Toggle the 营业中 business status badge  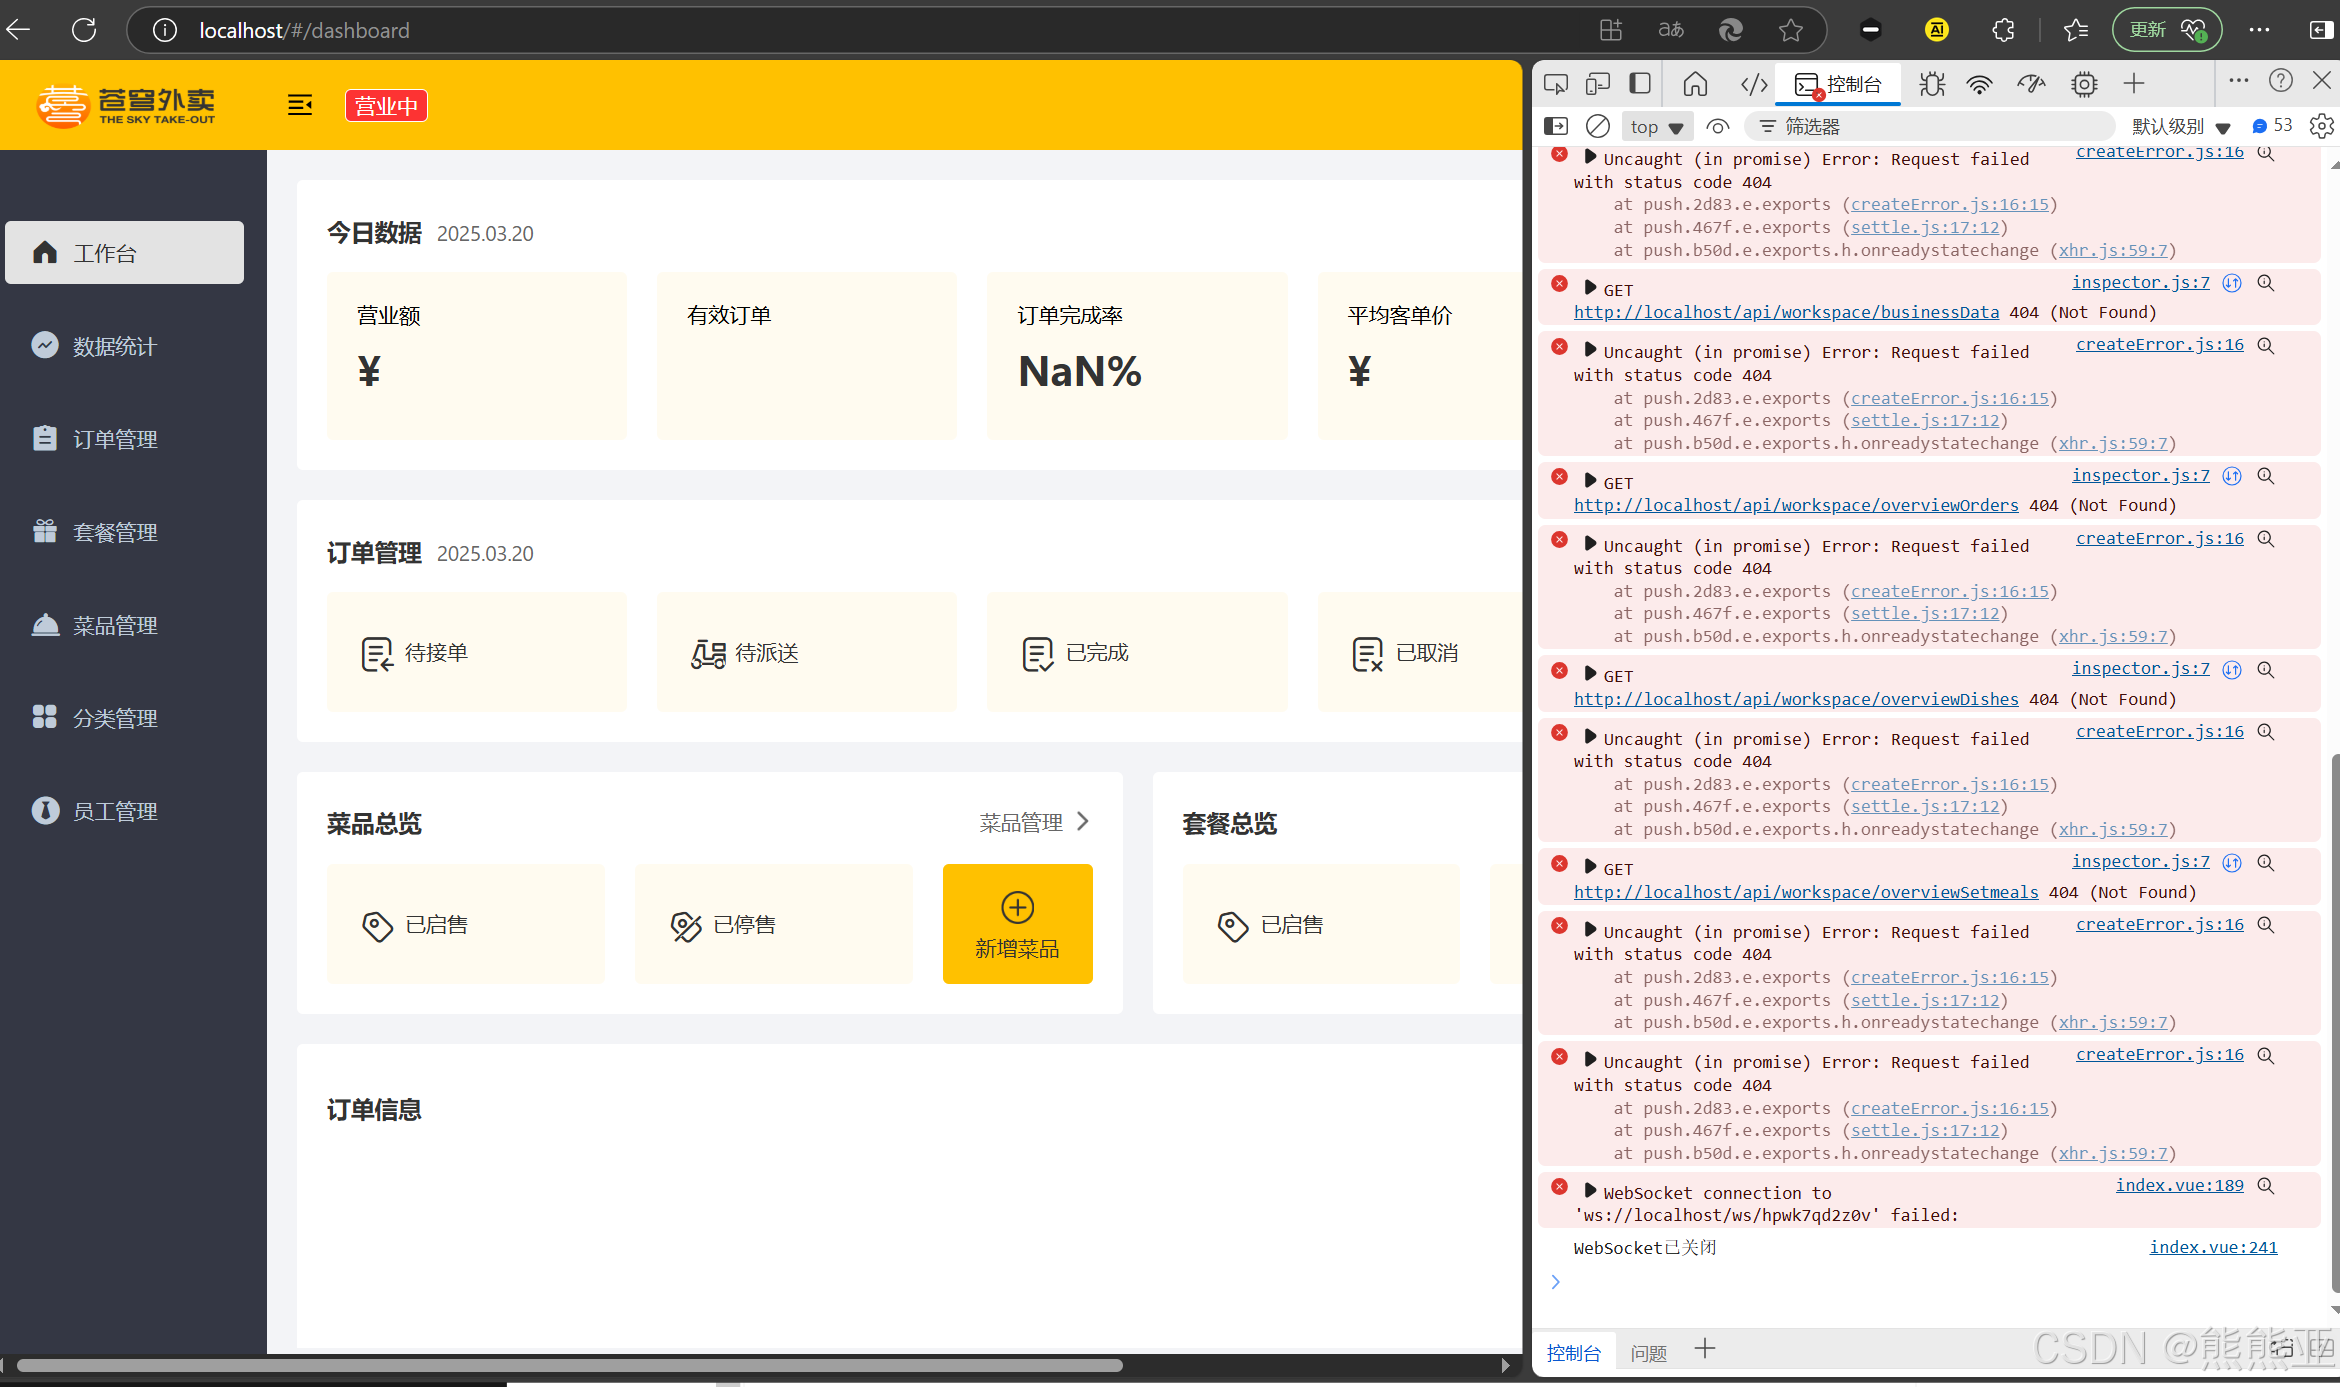tap(386, 105)
